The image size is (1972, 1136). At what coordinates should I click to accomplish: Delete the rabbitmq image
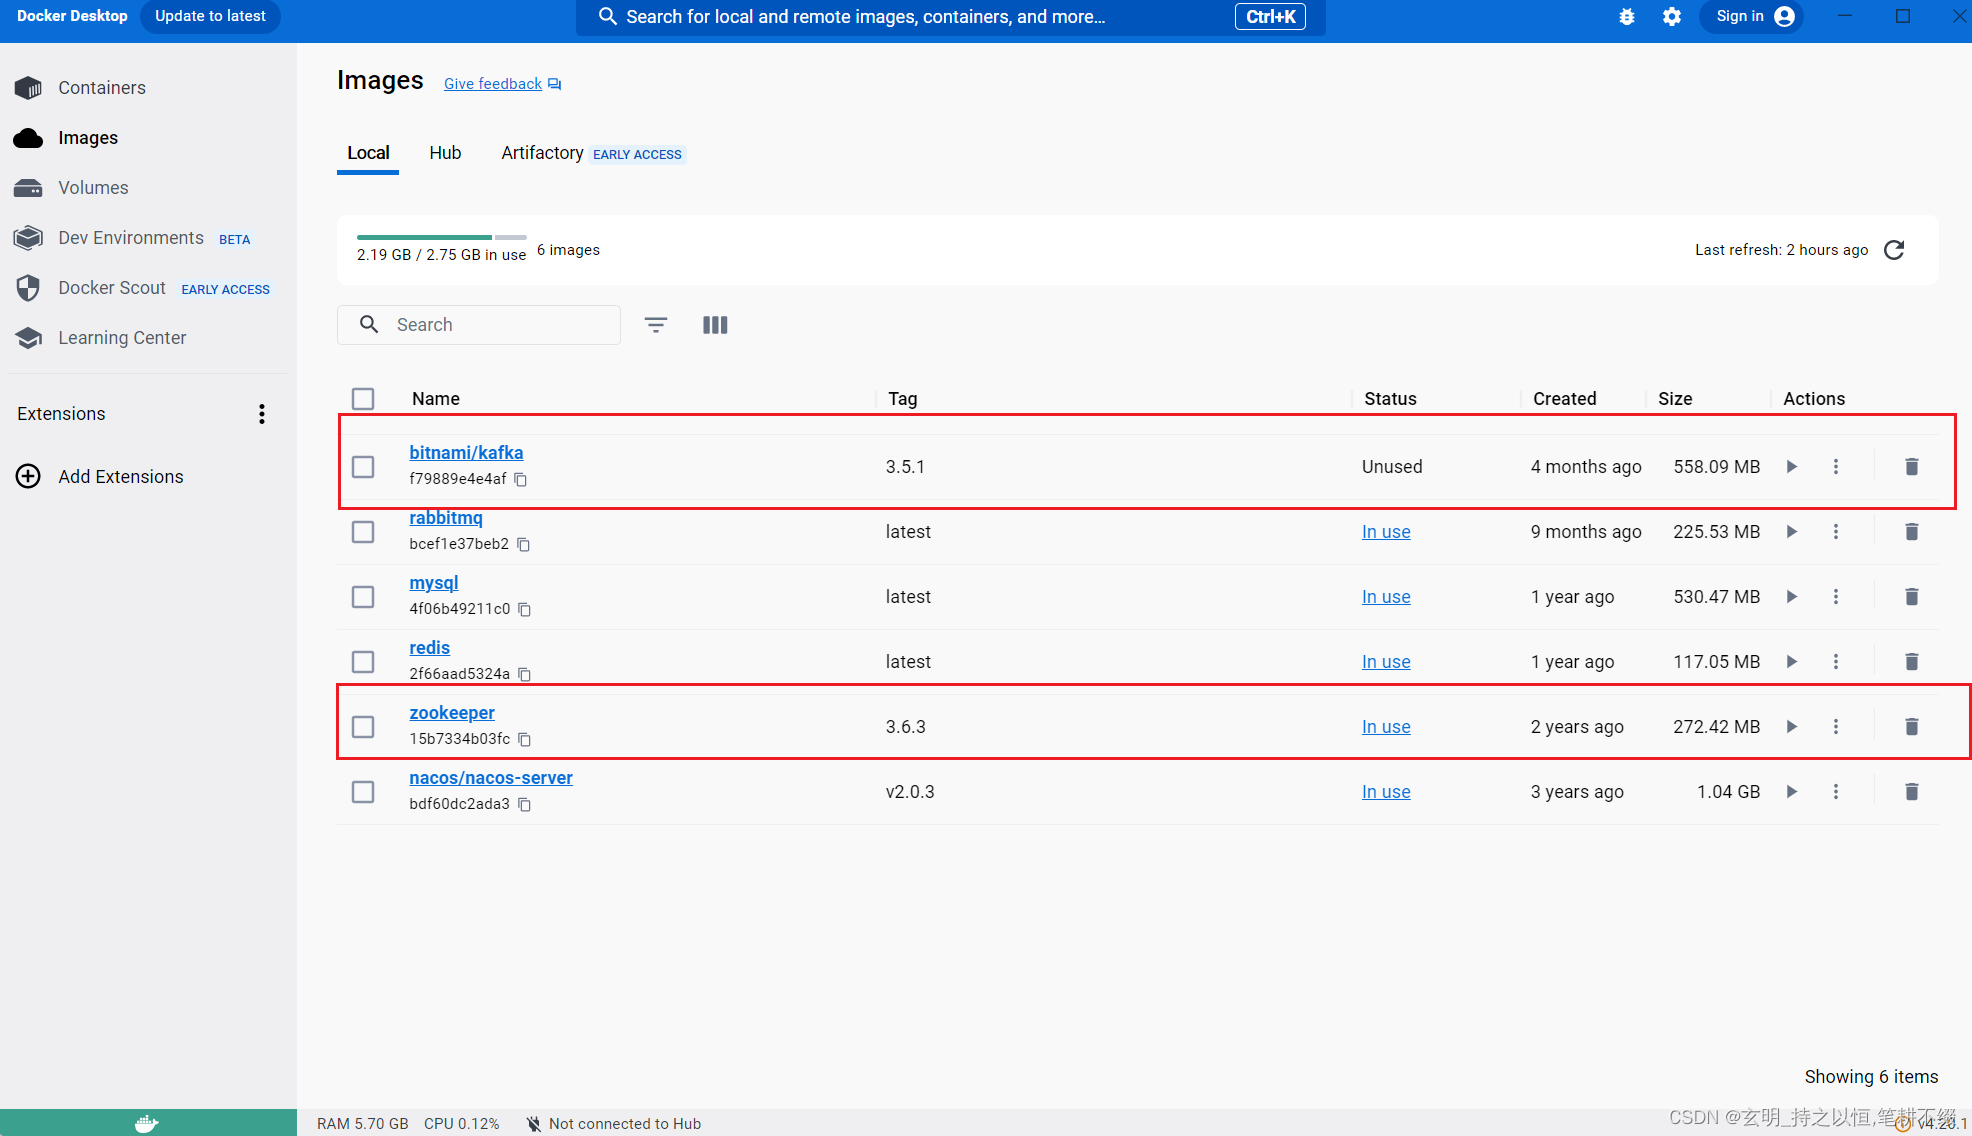click(1911, 531)
